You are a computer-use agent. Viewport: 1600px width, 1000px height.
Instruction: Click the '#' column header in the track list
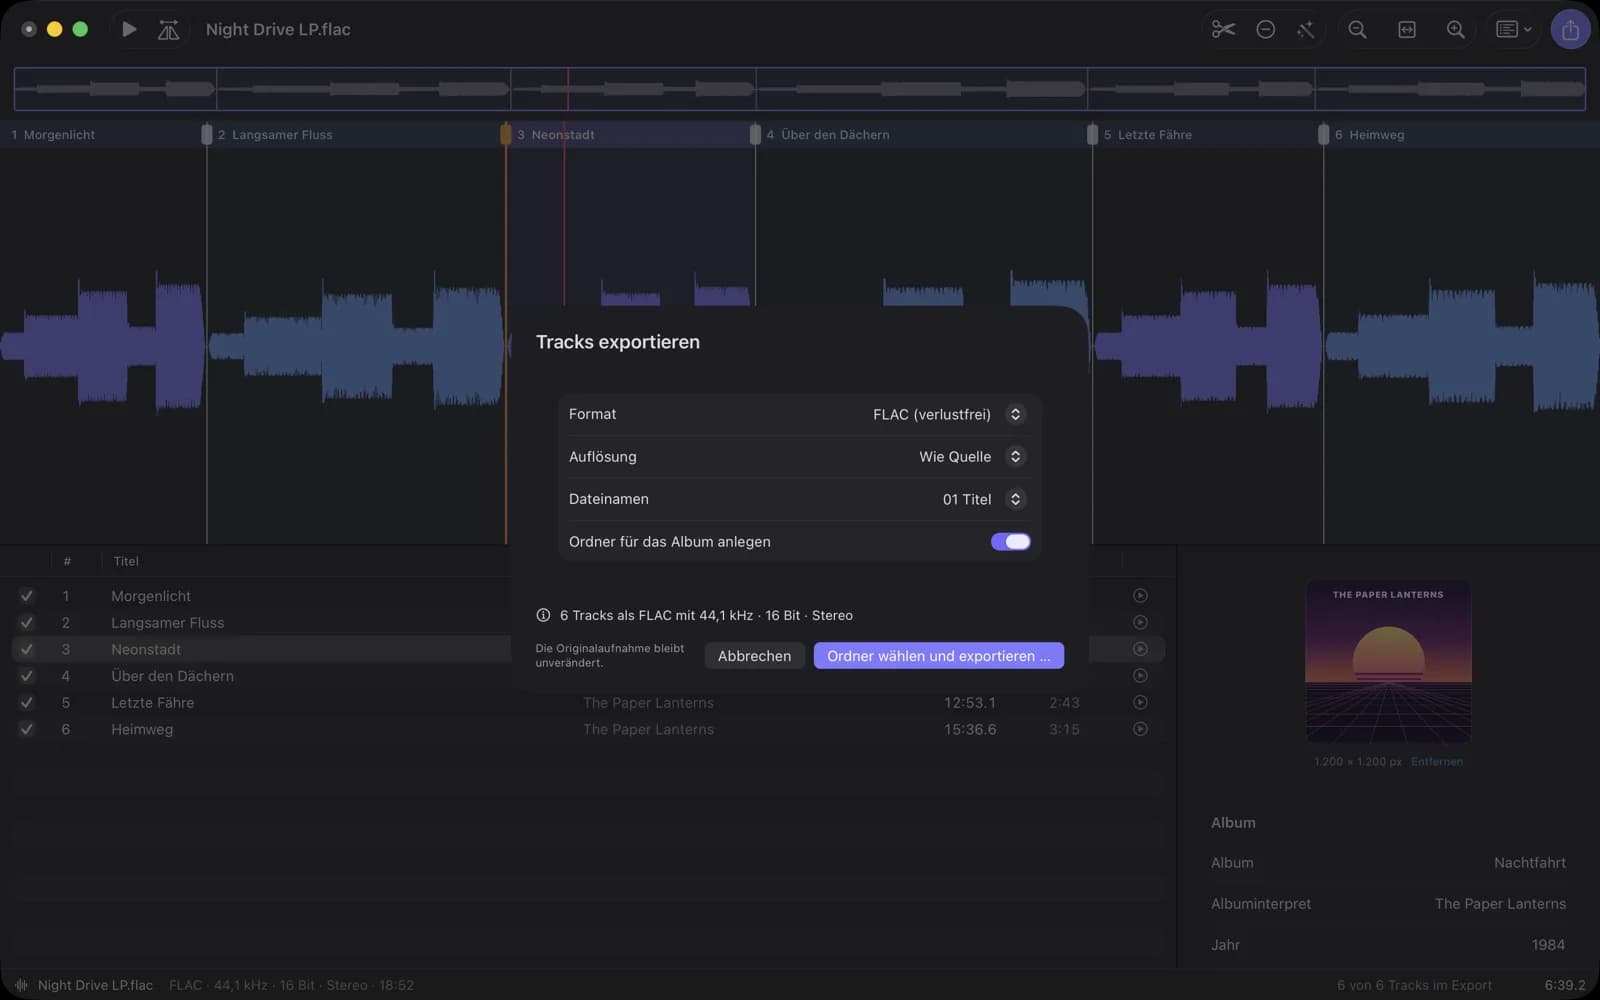pos(67,561)
